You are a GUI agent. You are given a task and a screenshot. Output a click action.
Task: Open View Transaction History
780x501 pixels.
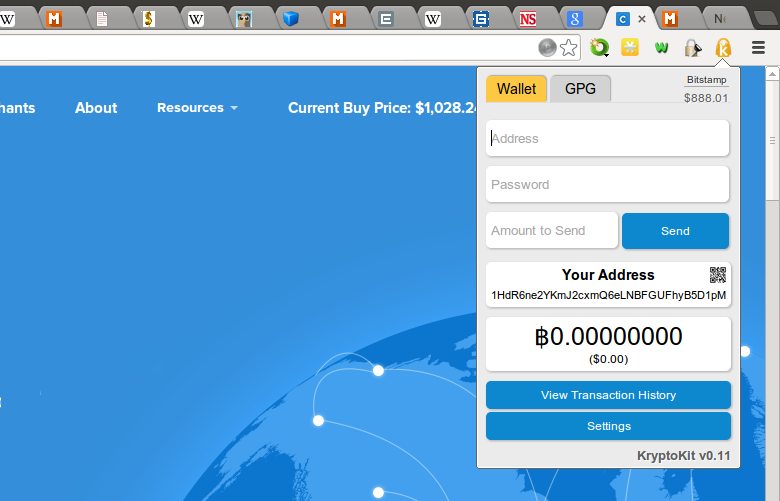pyautogui.click(x=608, y=395)
